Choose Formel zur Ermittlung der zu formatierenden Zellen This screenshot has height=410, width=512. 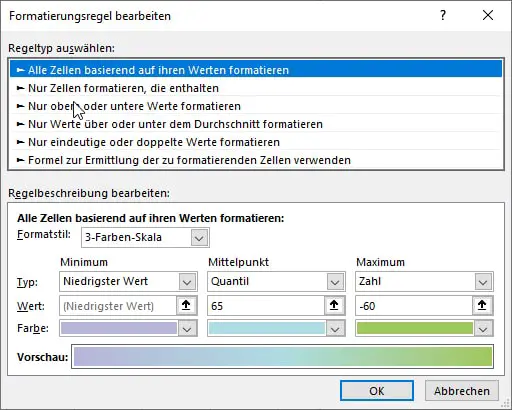pyautogui.click(x=256, y=160)
